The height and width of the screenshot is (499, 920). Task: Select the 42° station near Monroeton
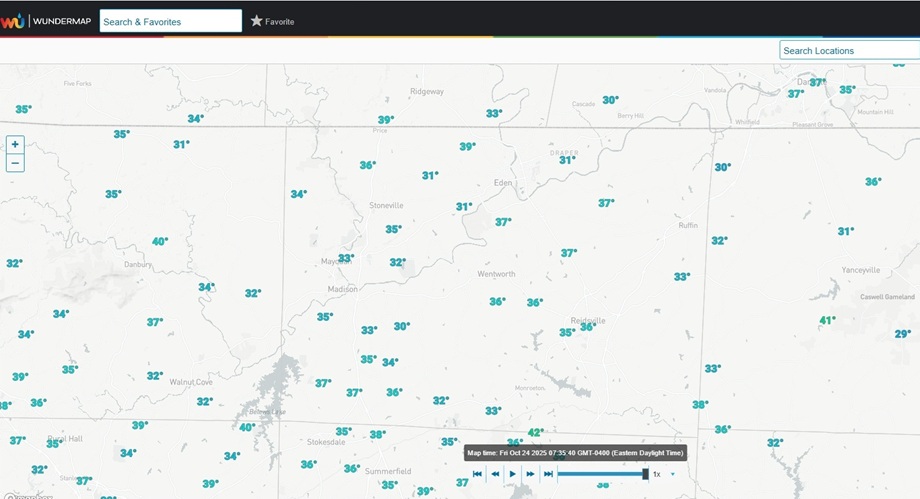tap(535, 433)
